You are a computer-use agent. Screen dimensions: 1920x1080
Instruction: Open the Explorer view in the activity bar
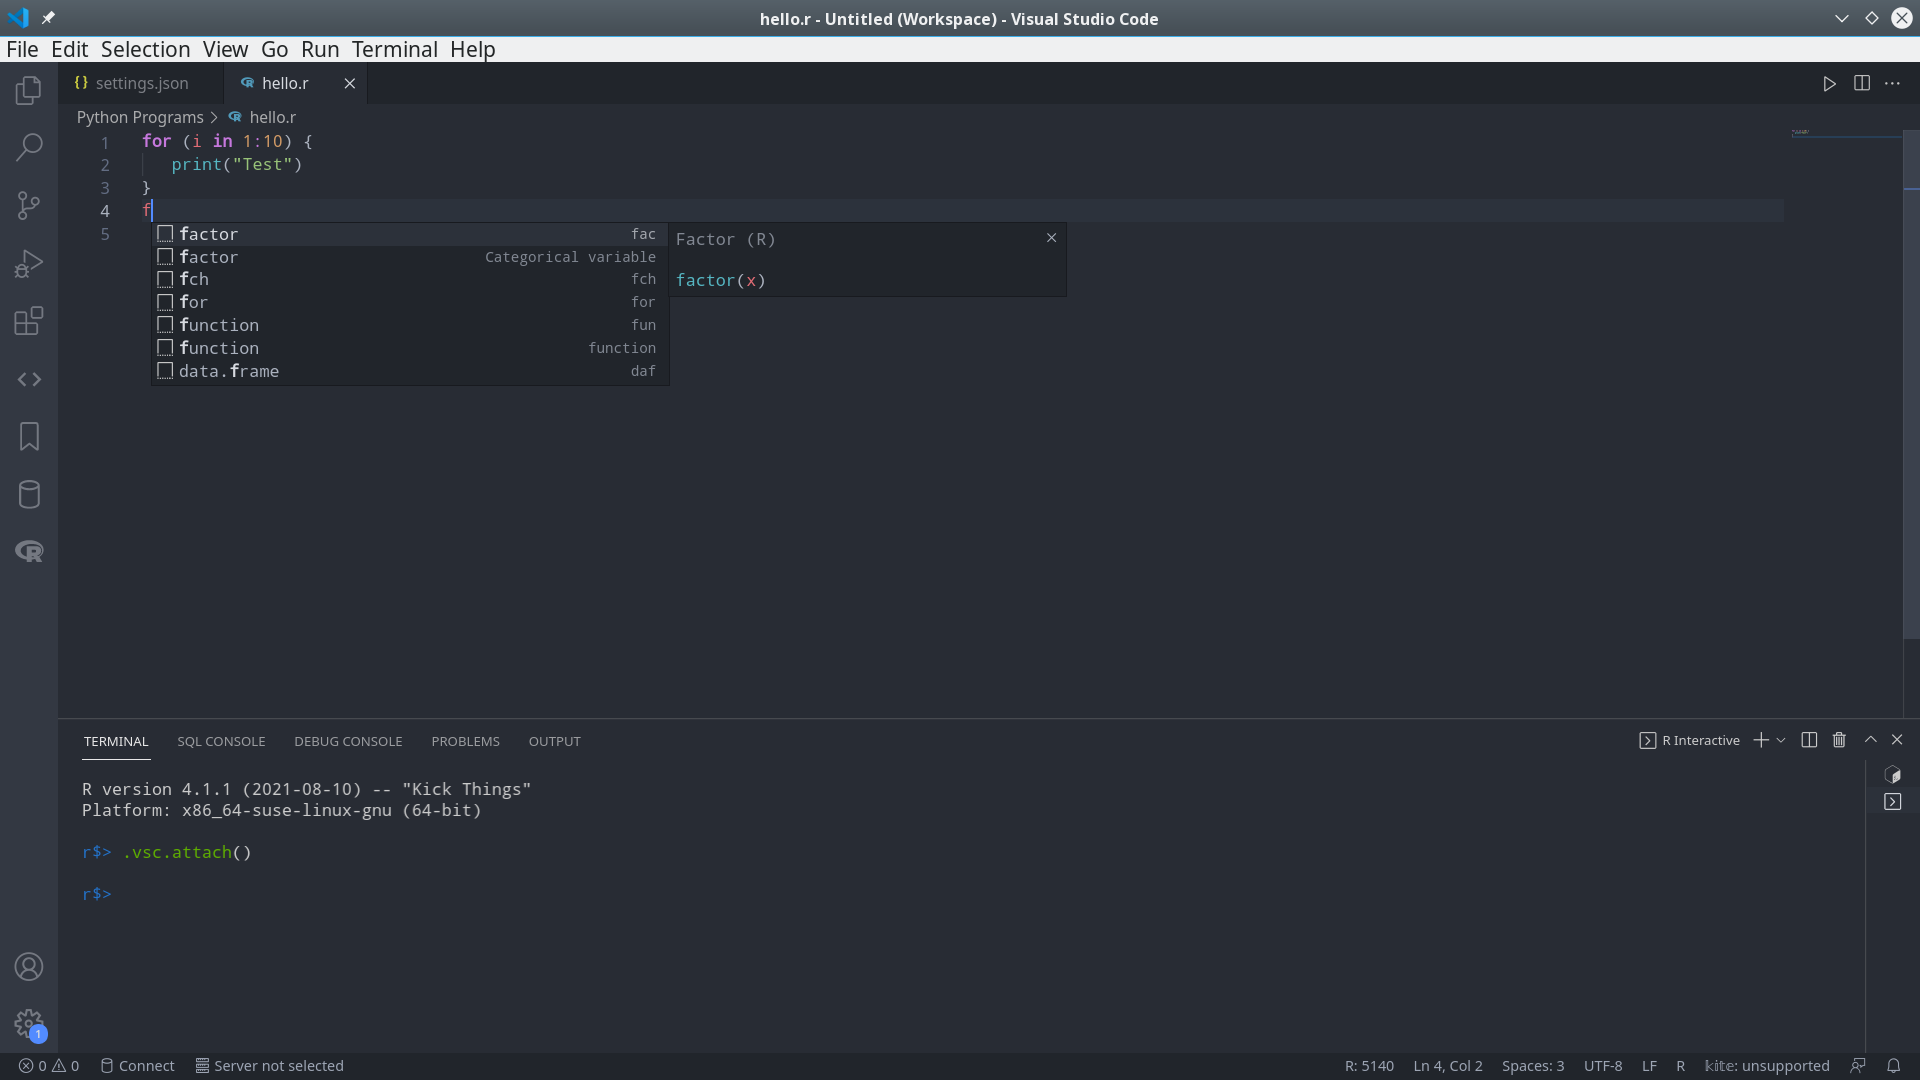point(28,90)
